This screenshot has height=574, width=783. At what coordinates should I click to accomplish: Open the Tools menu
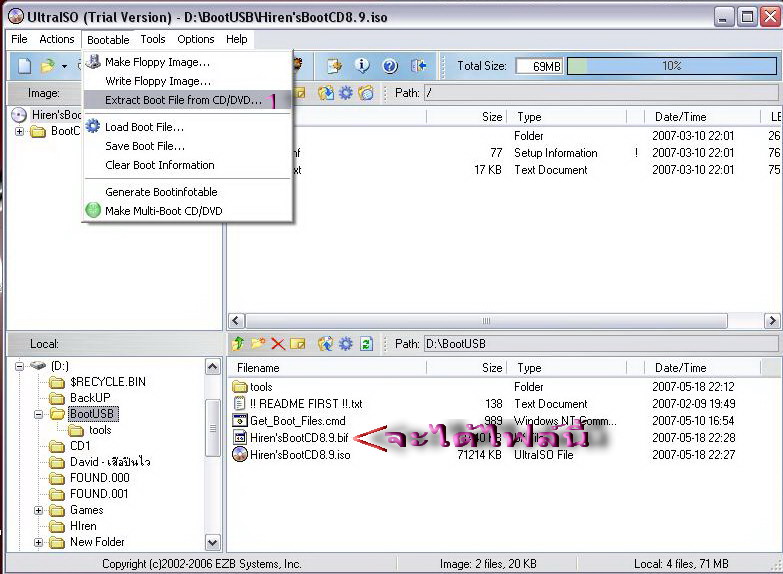153,39
